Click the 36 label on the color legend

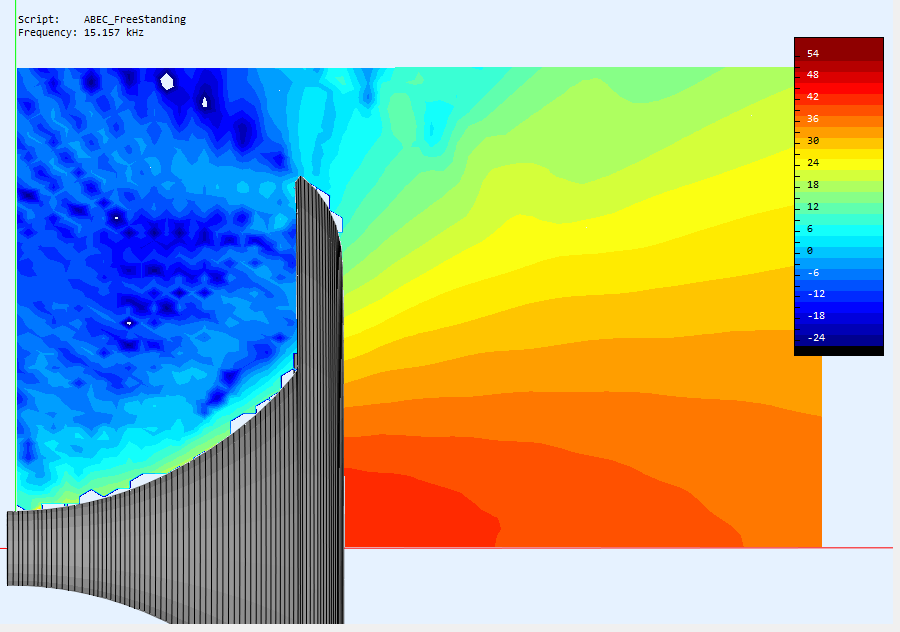[x=813, y=119]
